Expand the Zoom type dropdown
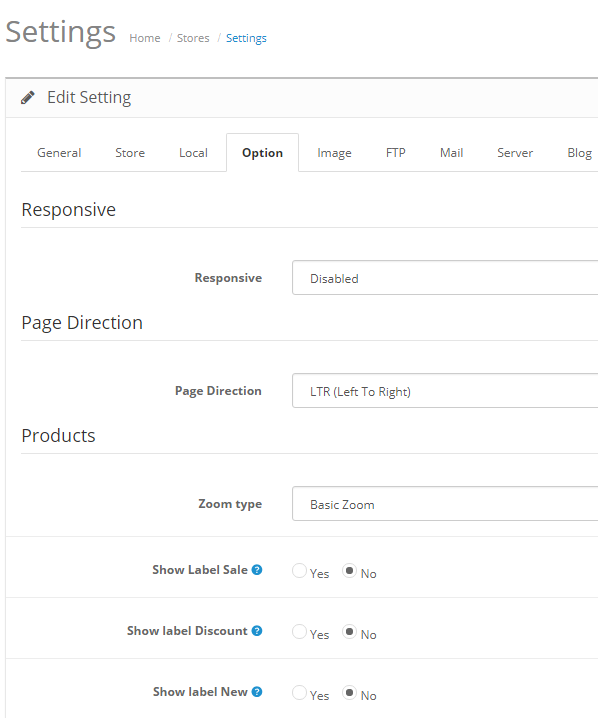 tap(445, 504)
